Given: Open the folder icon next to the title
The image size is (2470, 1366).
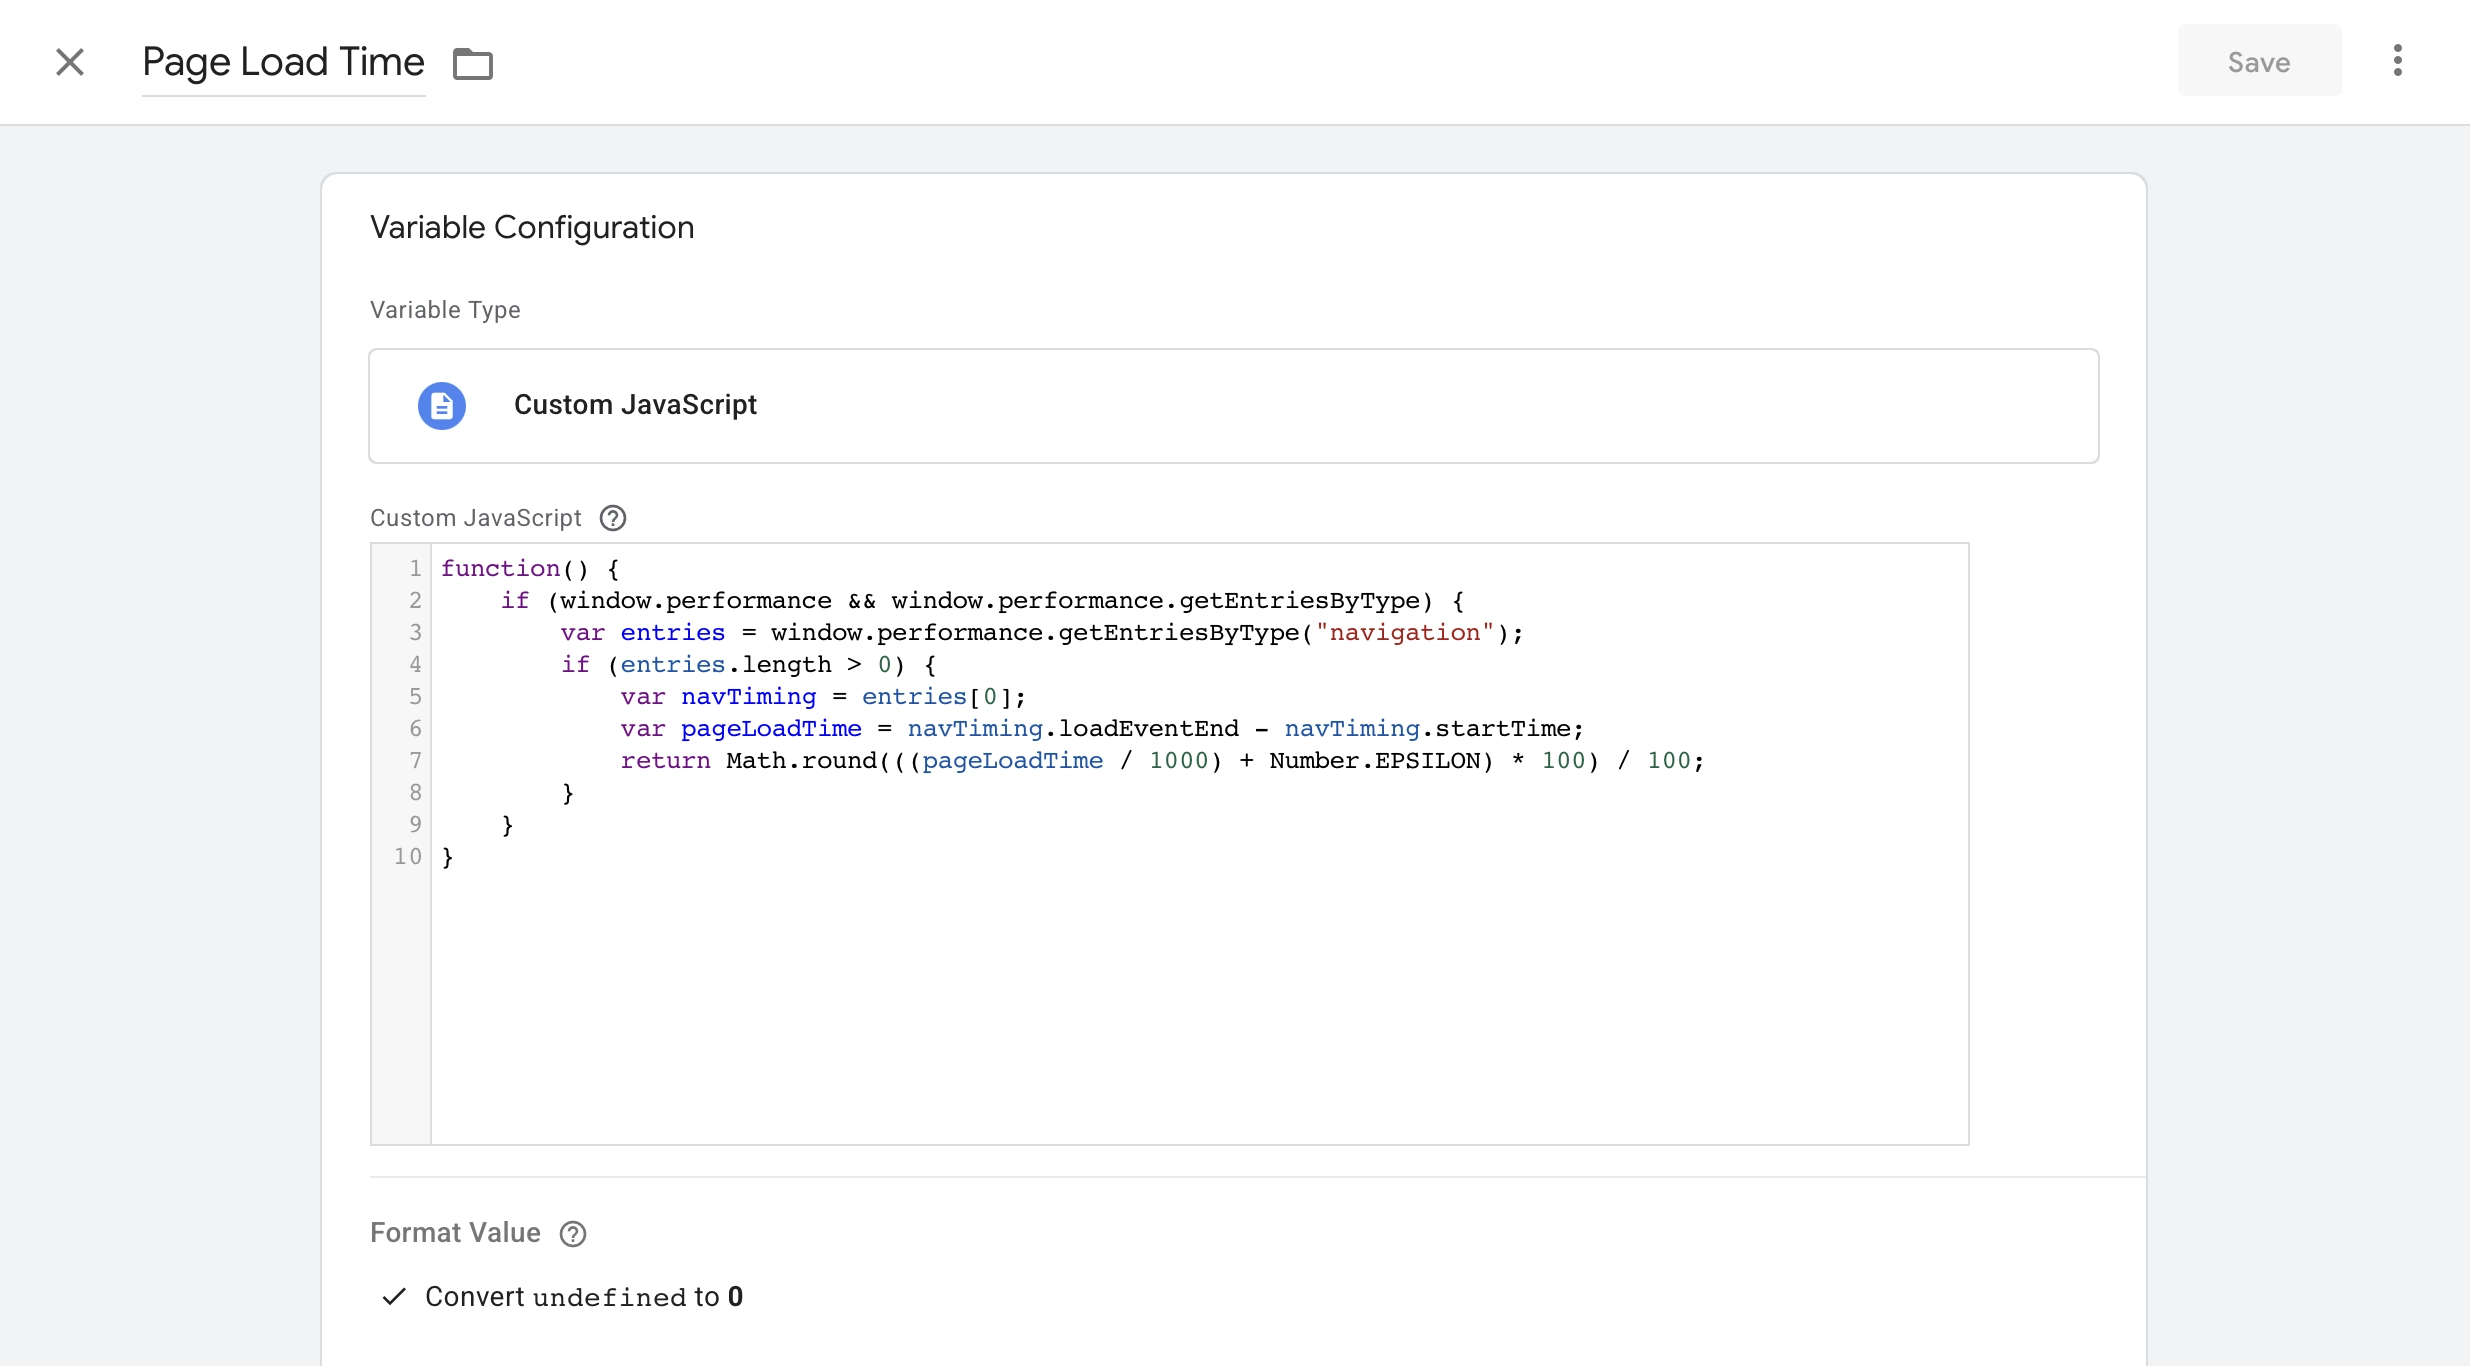Looking at the screenshot, I should point(473,63).
